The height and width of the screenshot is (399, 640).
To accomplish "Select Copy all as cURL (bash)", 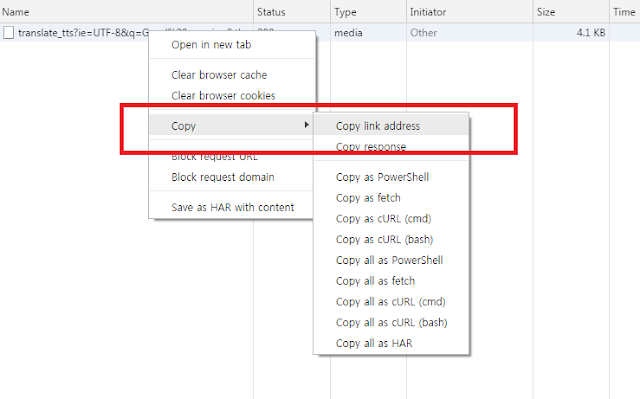I will [x=391, y=322].
